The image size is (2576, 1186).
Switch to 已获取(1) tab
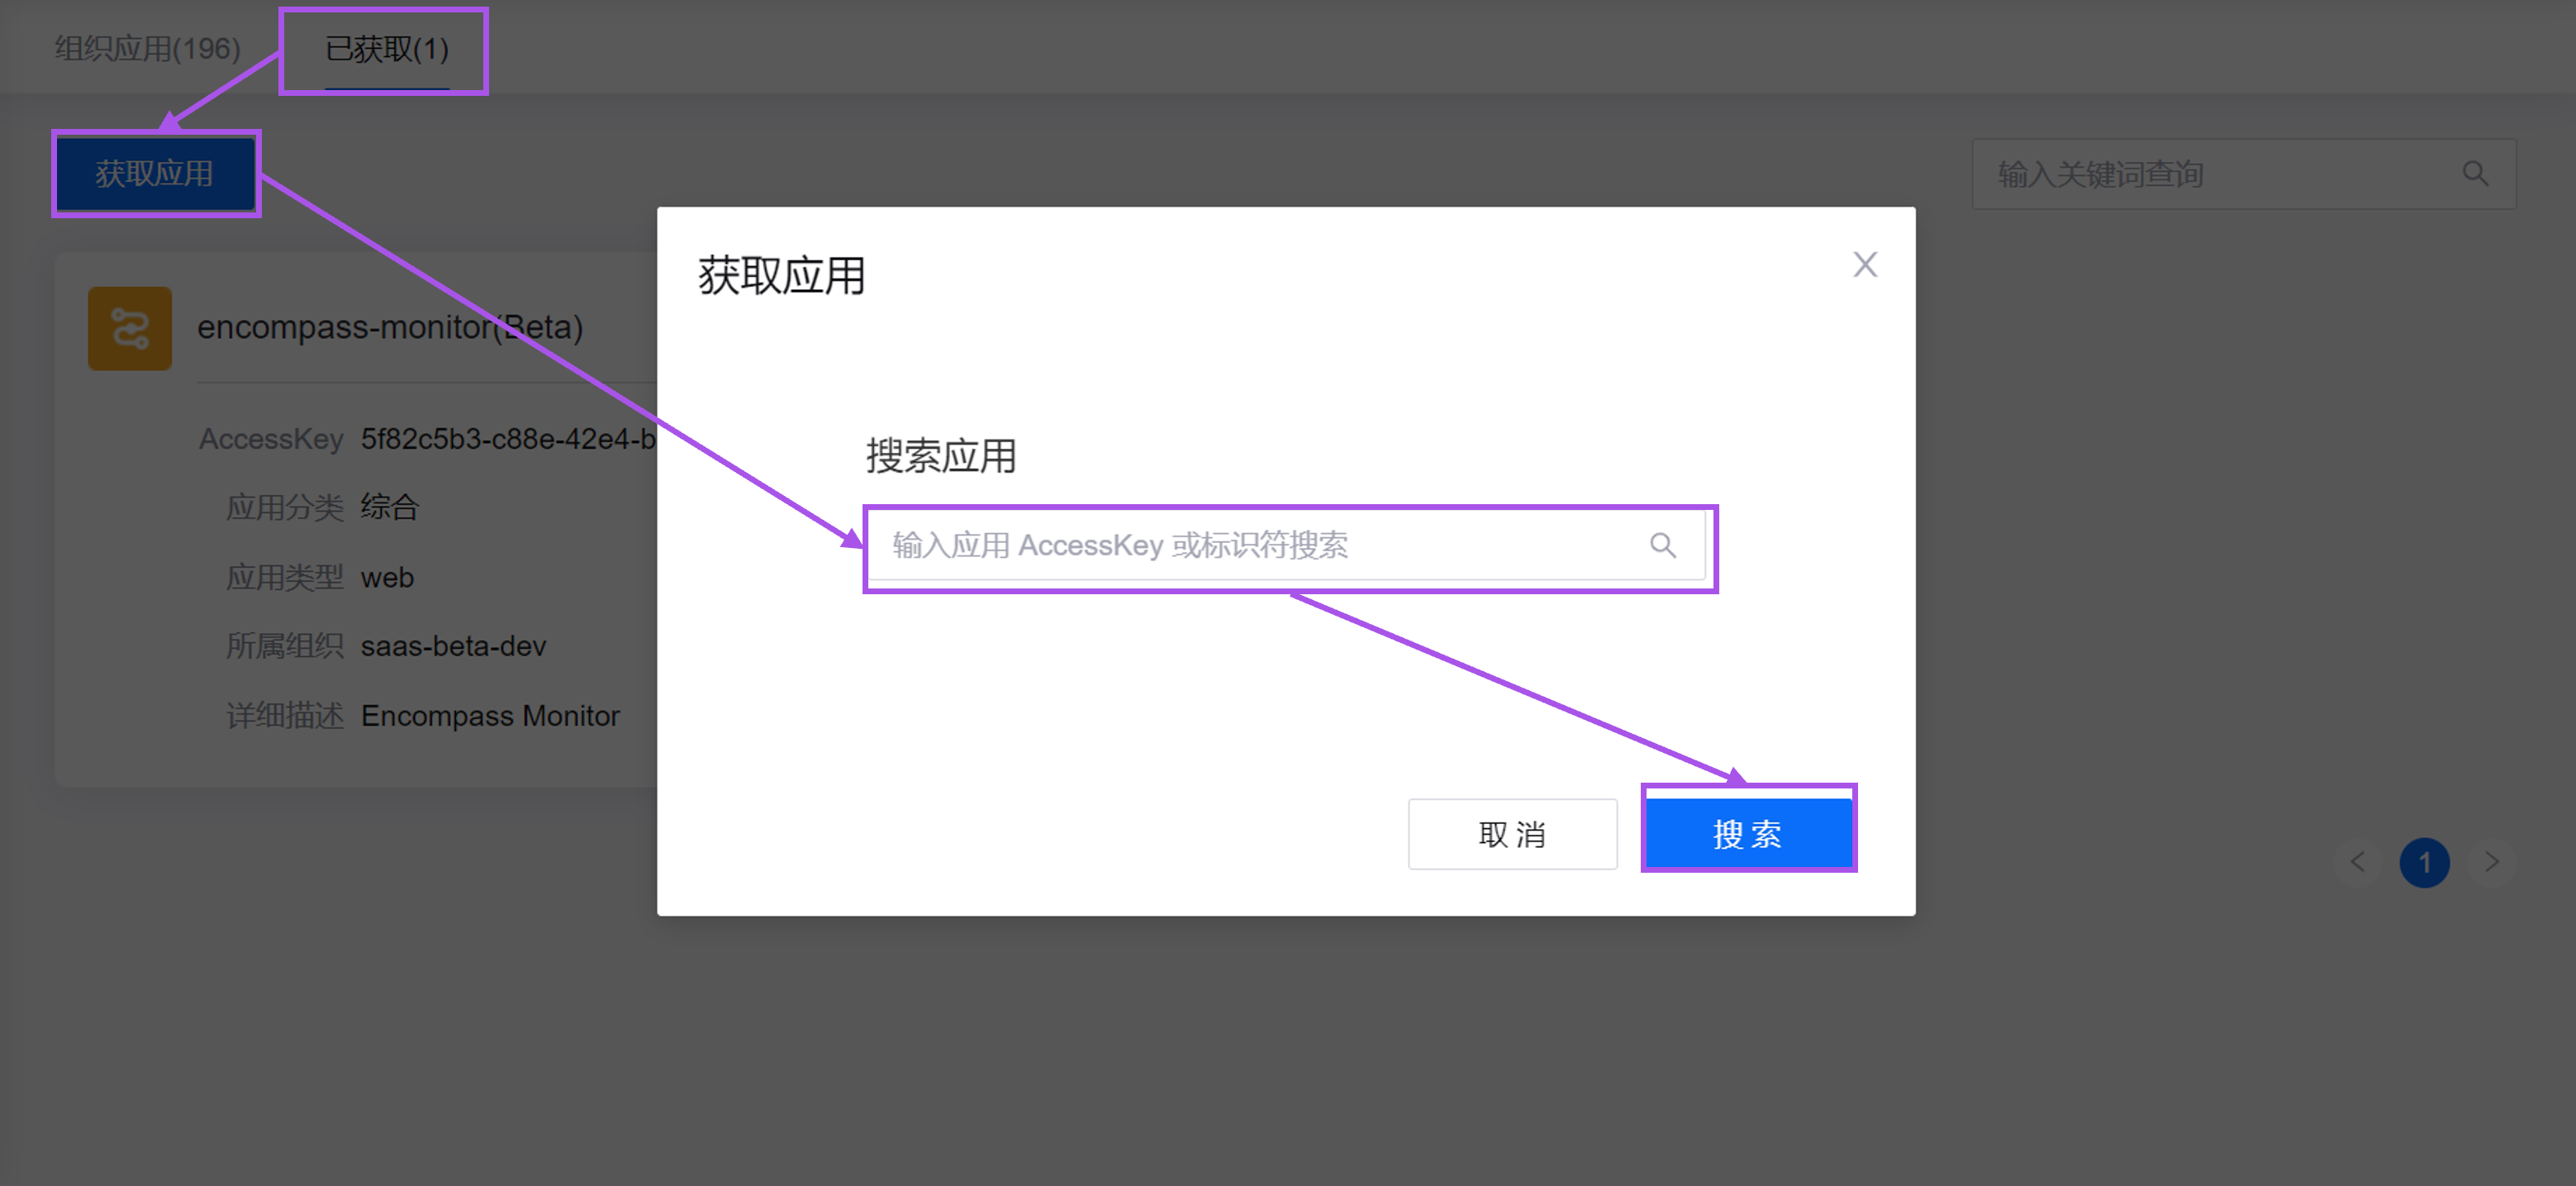(x=386, y=48)
